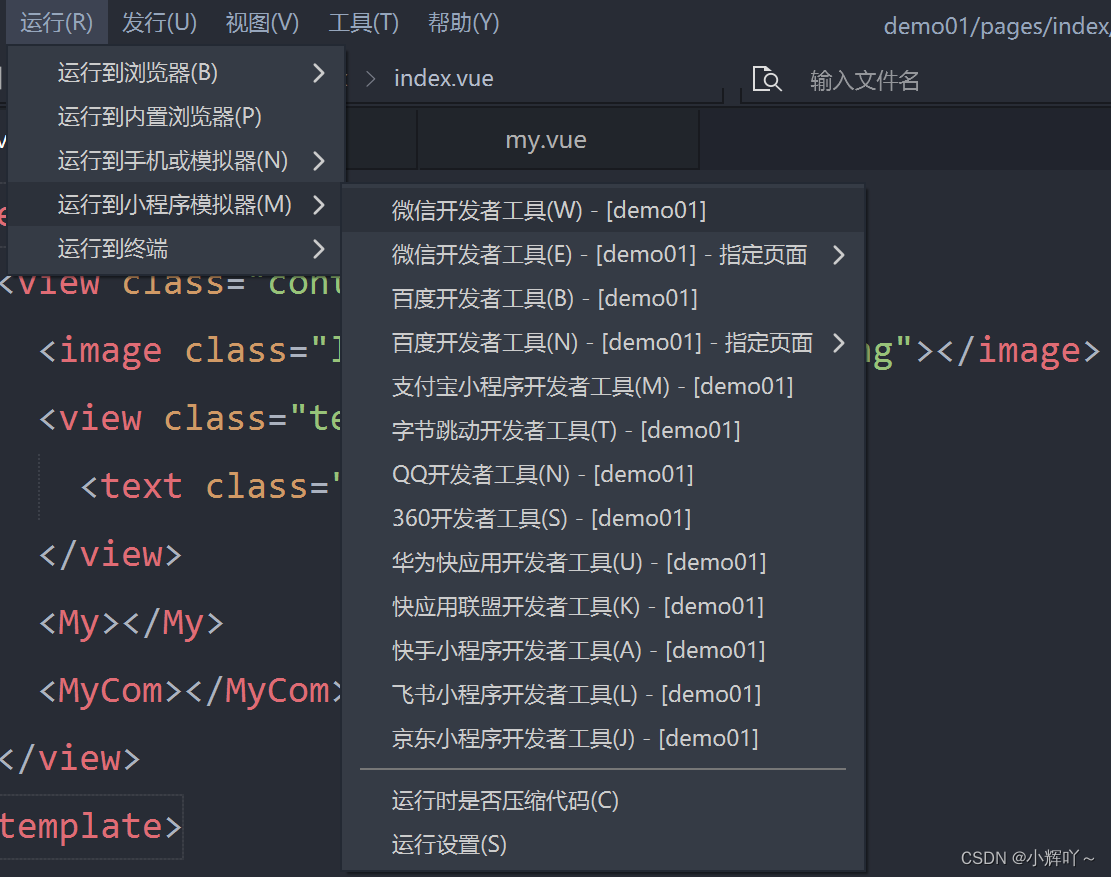Run in 微信开发者工具(W) - [demo01]
The height and width of the screenshot is (877, 1111).
pyautogui.click(x=603, y=210)
